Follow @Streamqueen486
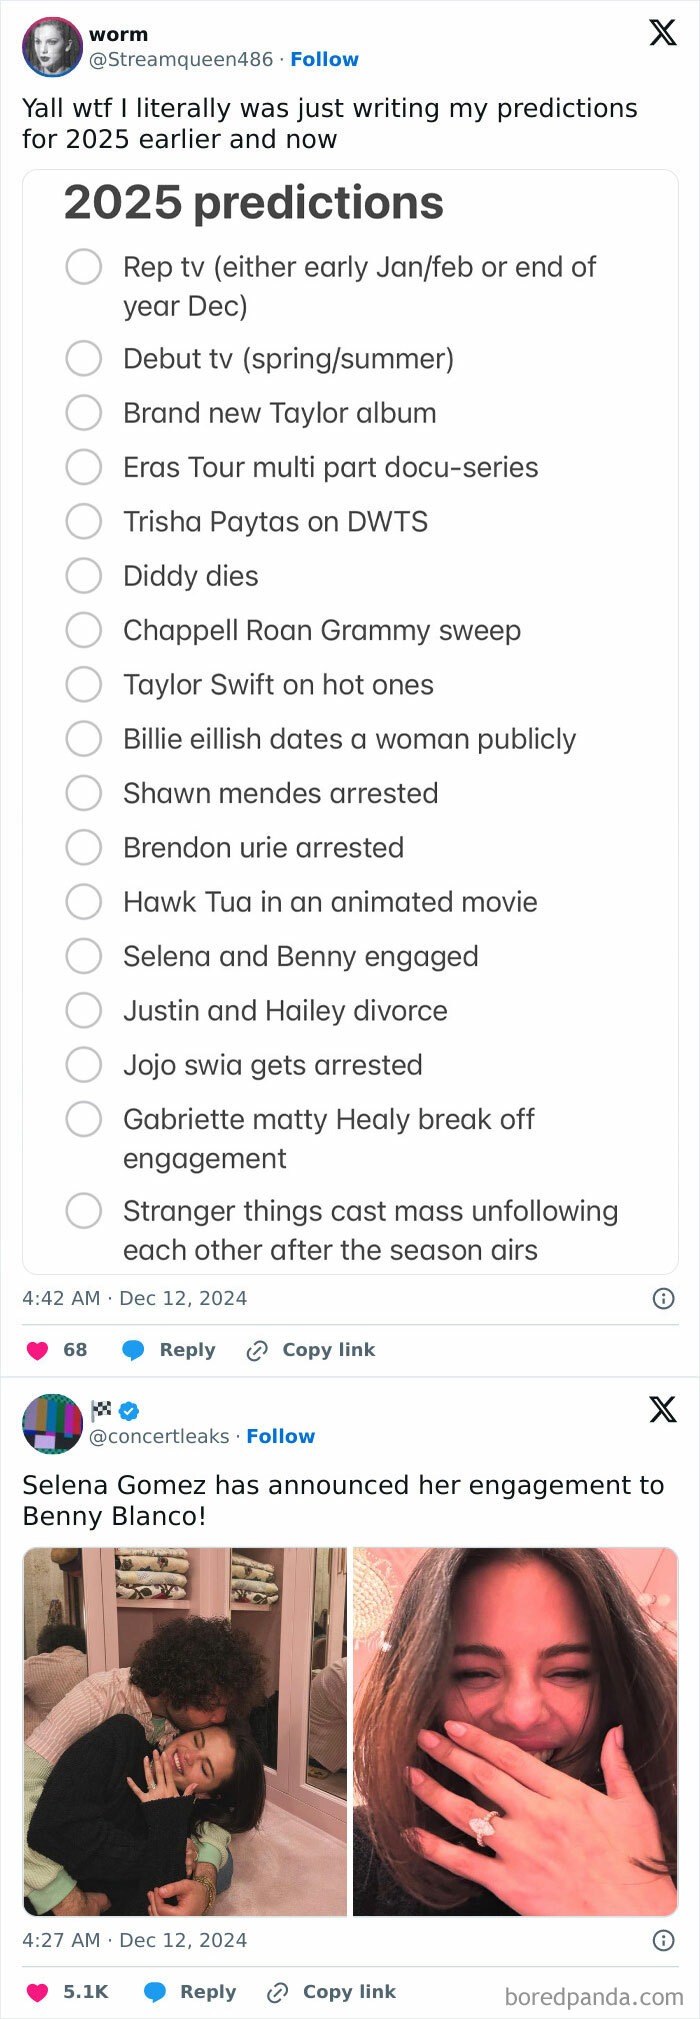700x2019 pixels. 324,59
